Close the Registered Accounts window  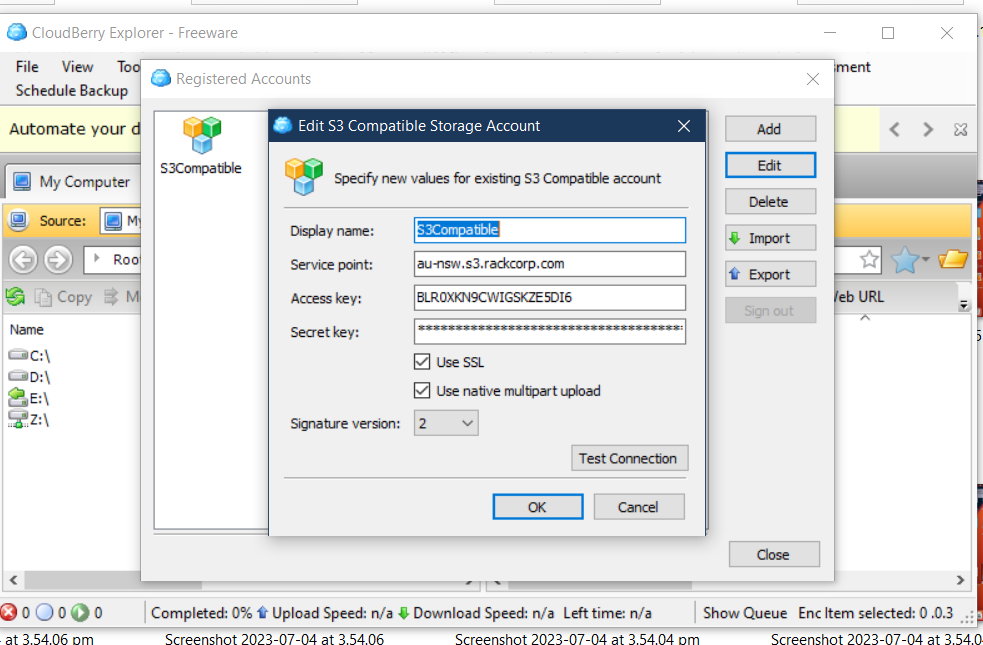(813, 79)
